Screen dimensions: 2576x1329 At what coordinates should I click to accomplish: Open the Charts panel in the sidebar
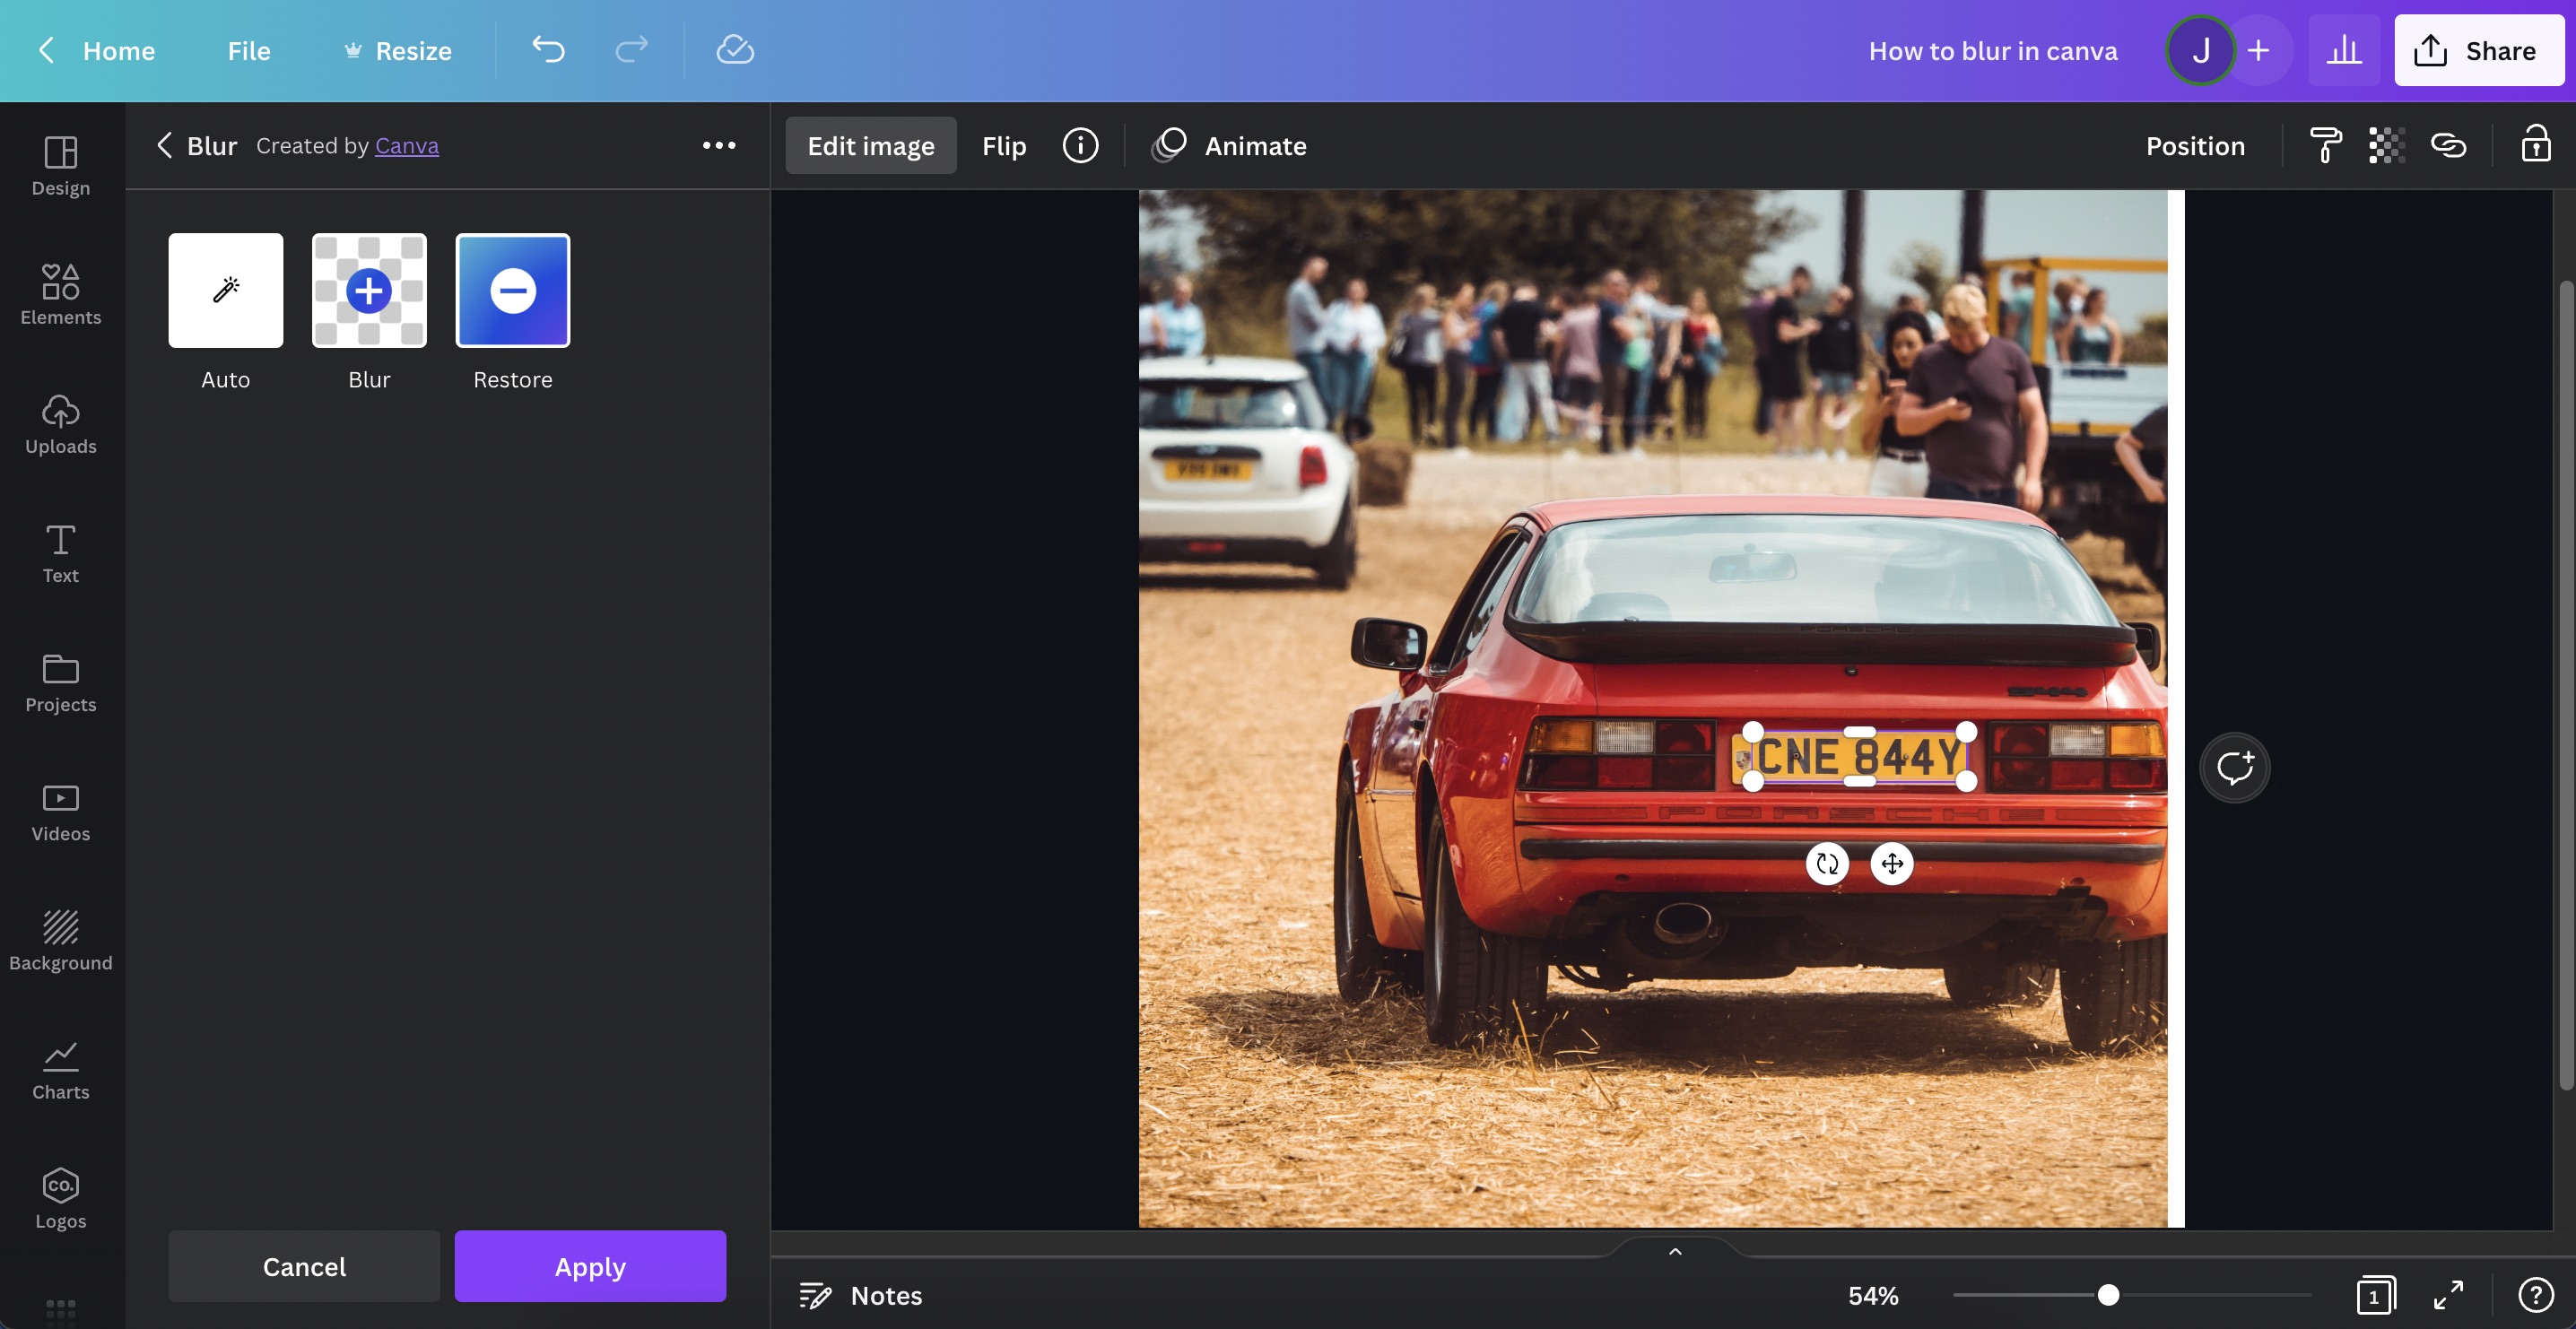click(60, 1070)
